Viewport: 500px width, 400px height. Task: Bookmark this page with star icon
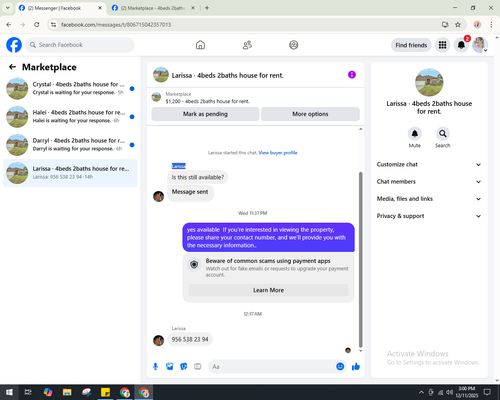[x=458, y=24]
